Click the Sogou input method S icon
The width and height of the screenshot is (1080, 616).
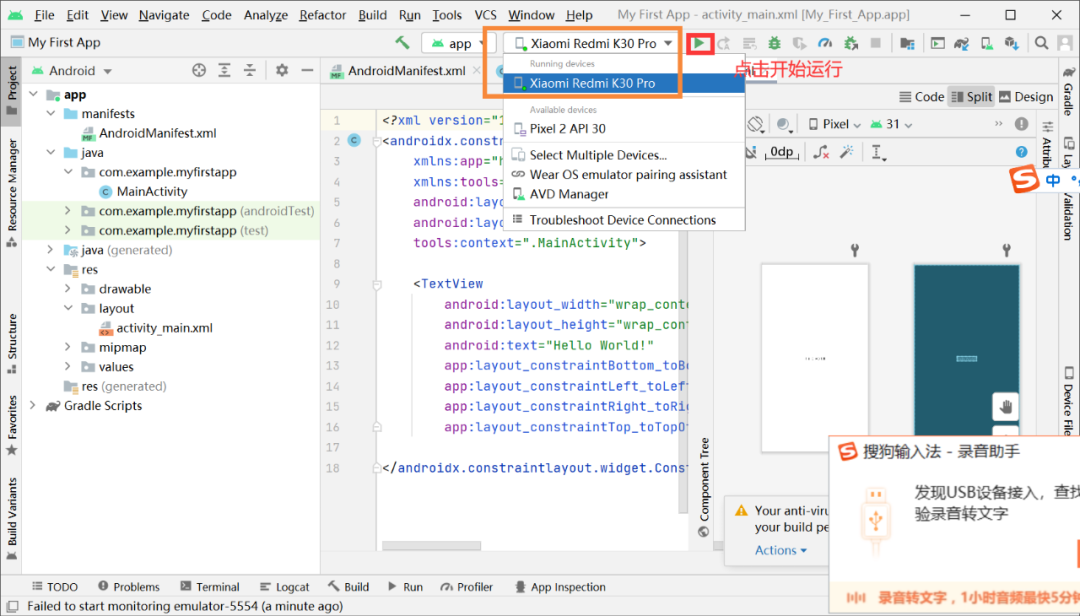(x=1024, y=181)
